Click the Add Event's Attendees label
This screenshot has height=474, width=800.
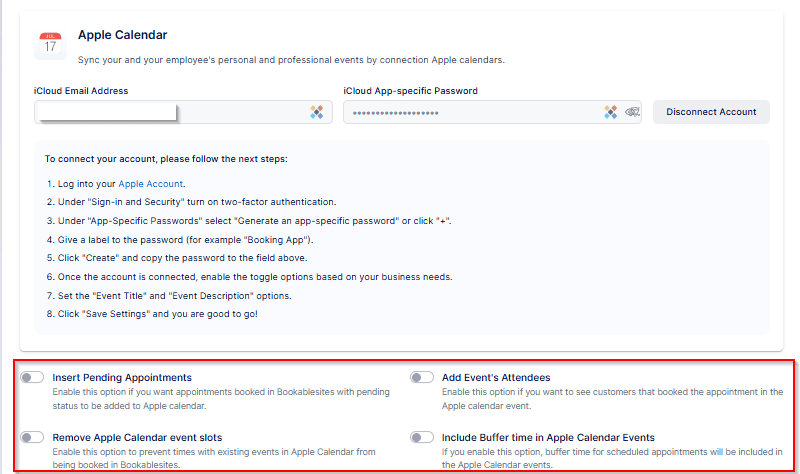[496, 378]
